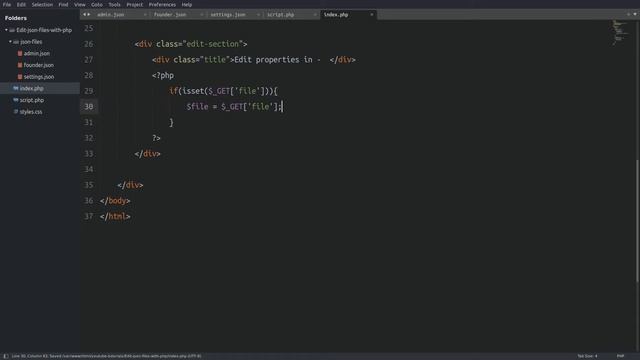Click the styles.css file icon
This screenshot has height=360, width=640.
tap(16, 111)
